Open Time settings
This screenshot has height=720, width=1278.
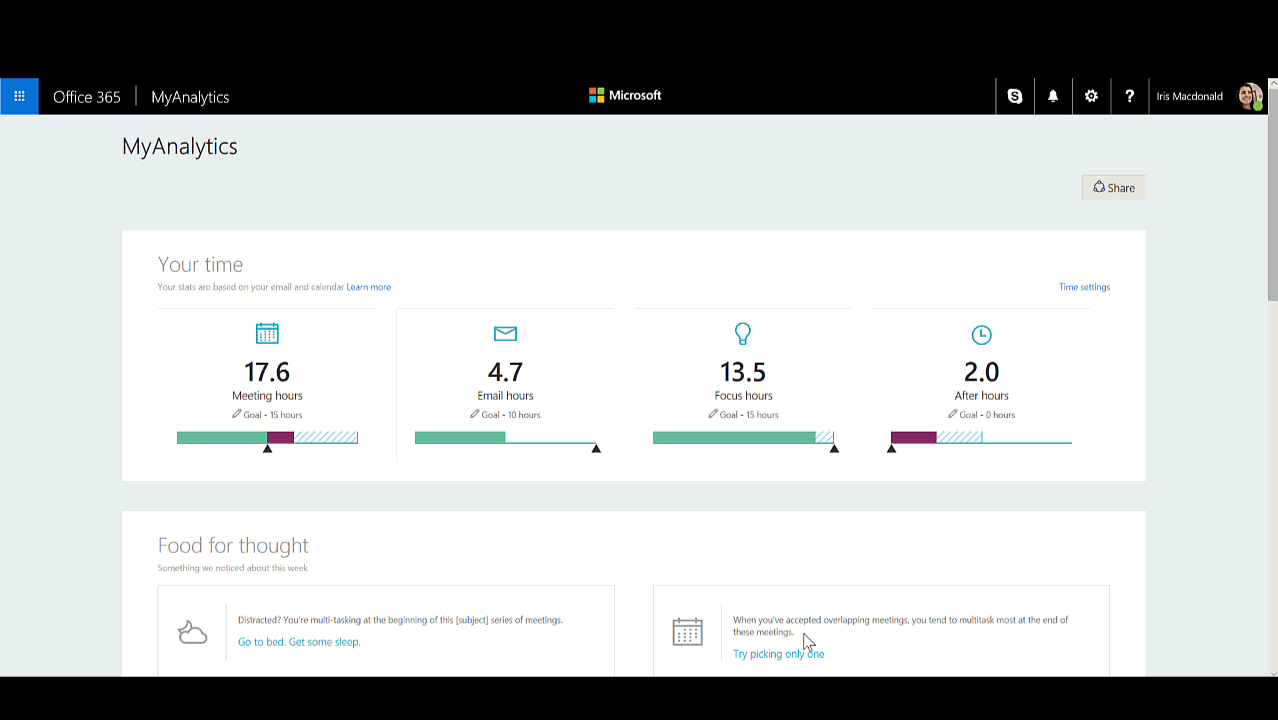point(1084,287)
